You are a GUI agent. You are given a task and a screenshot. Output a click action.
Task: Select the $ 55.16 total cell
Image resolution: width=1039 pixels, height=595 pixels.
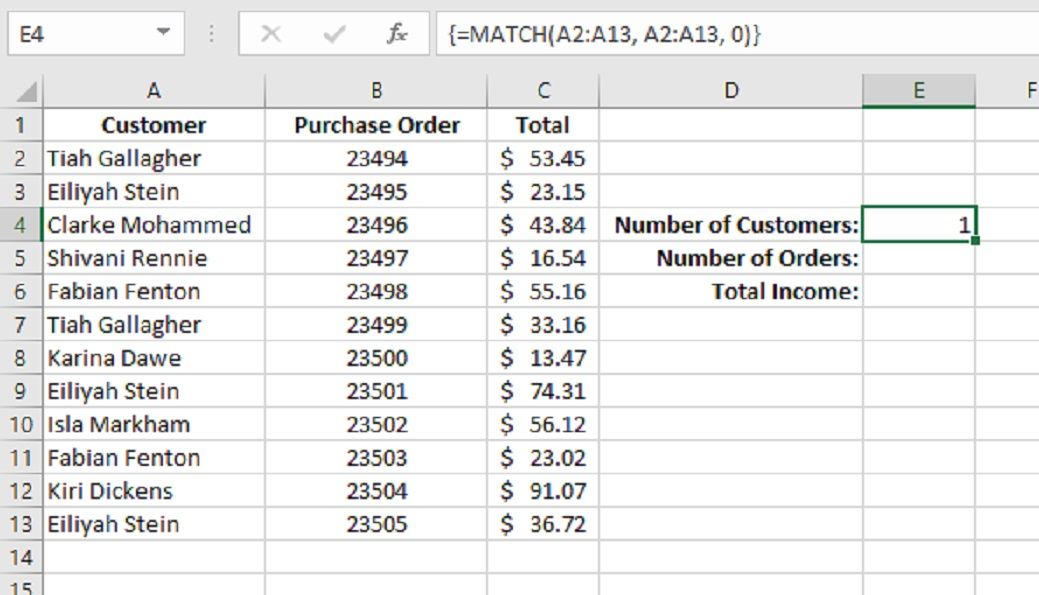click(x=543, y=292)
